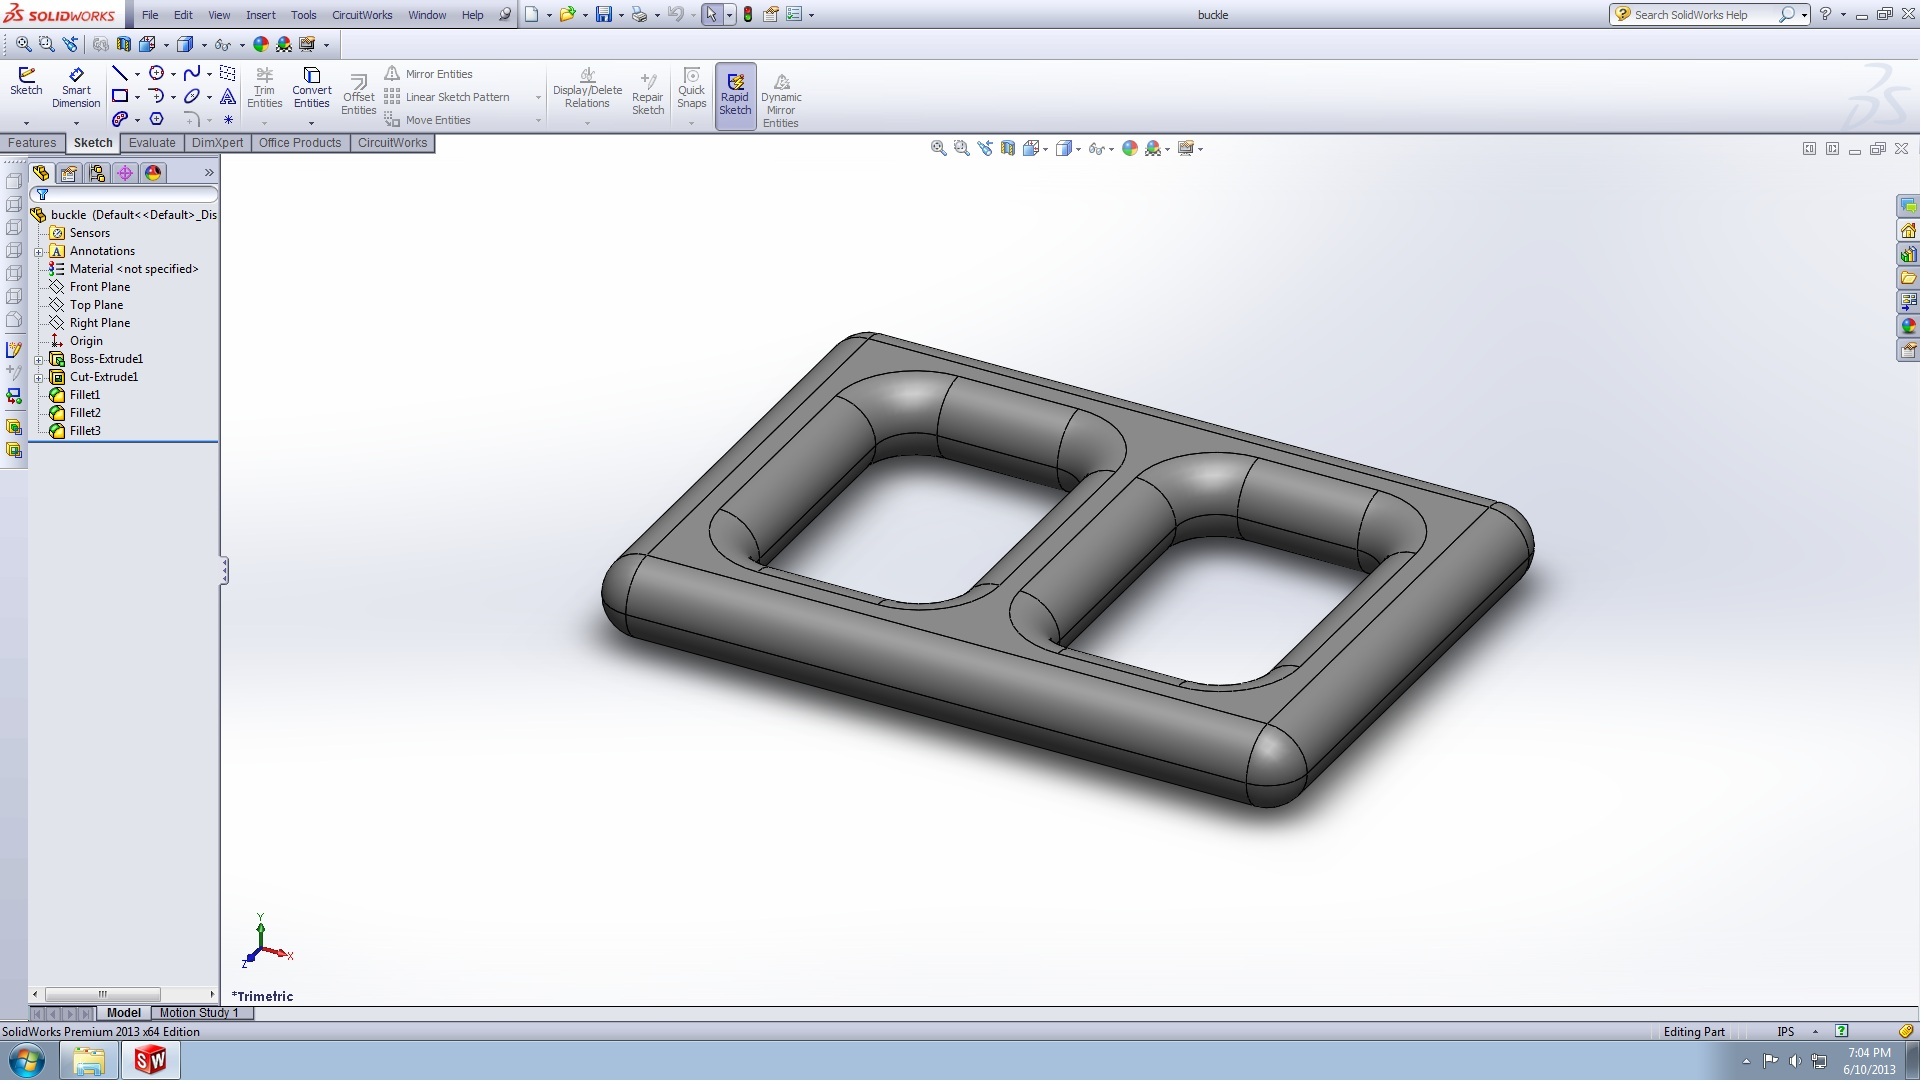Screen dimensions: 1924x1084
Task: Click Dynamic Mirror Entities tool
Action: (x=782, y=101)
